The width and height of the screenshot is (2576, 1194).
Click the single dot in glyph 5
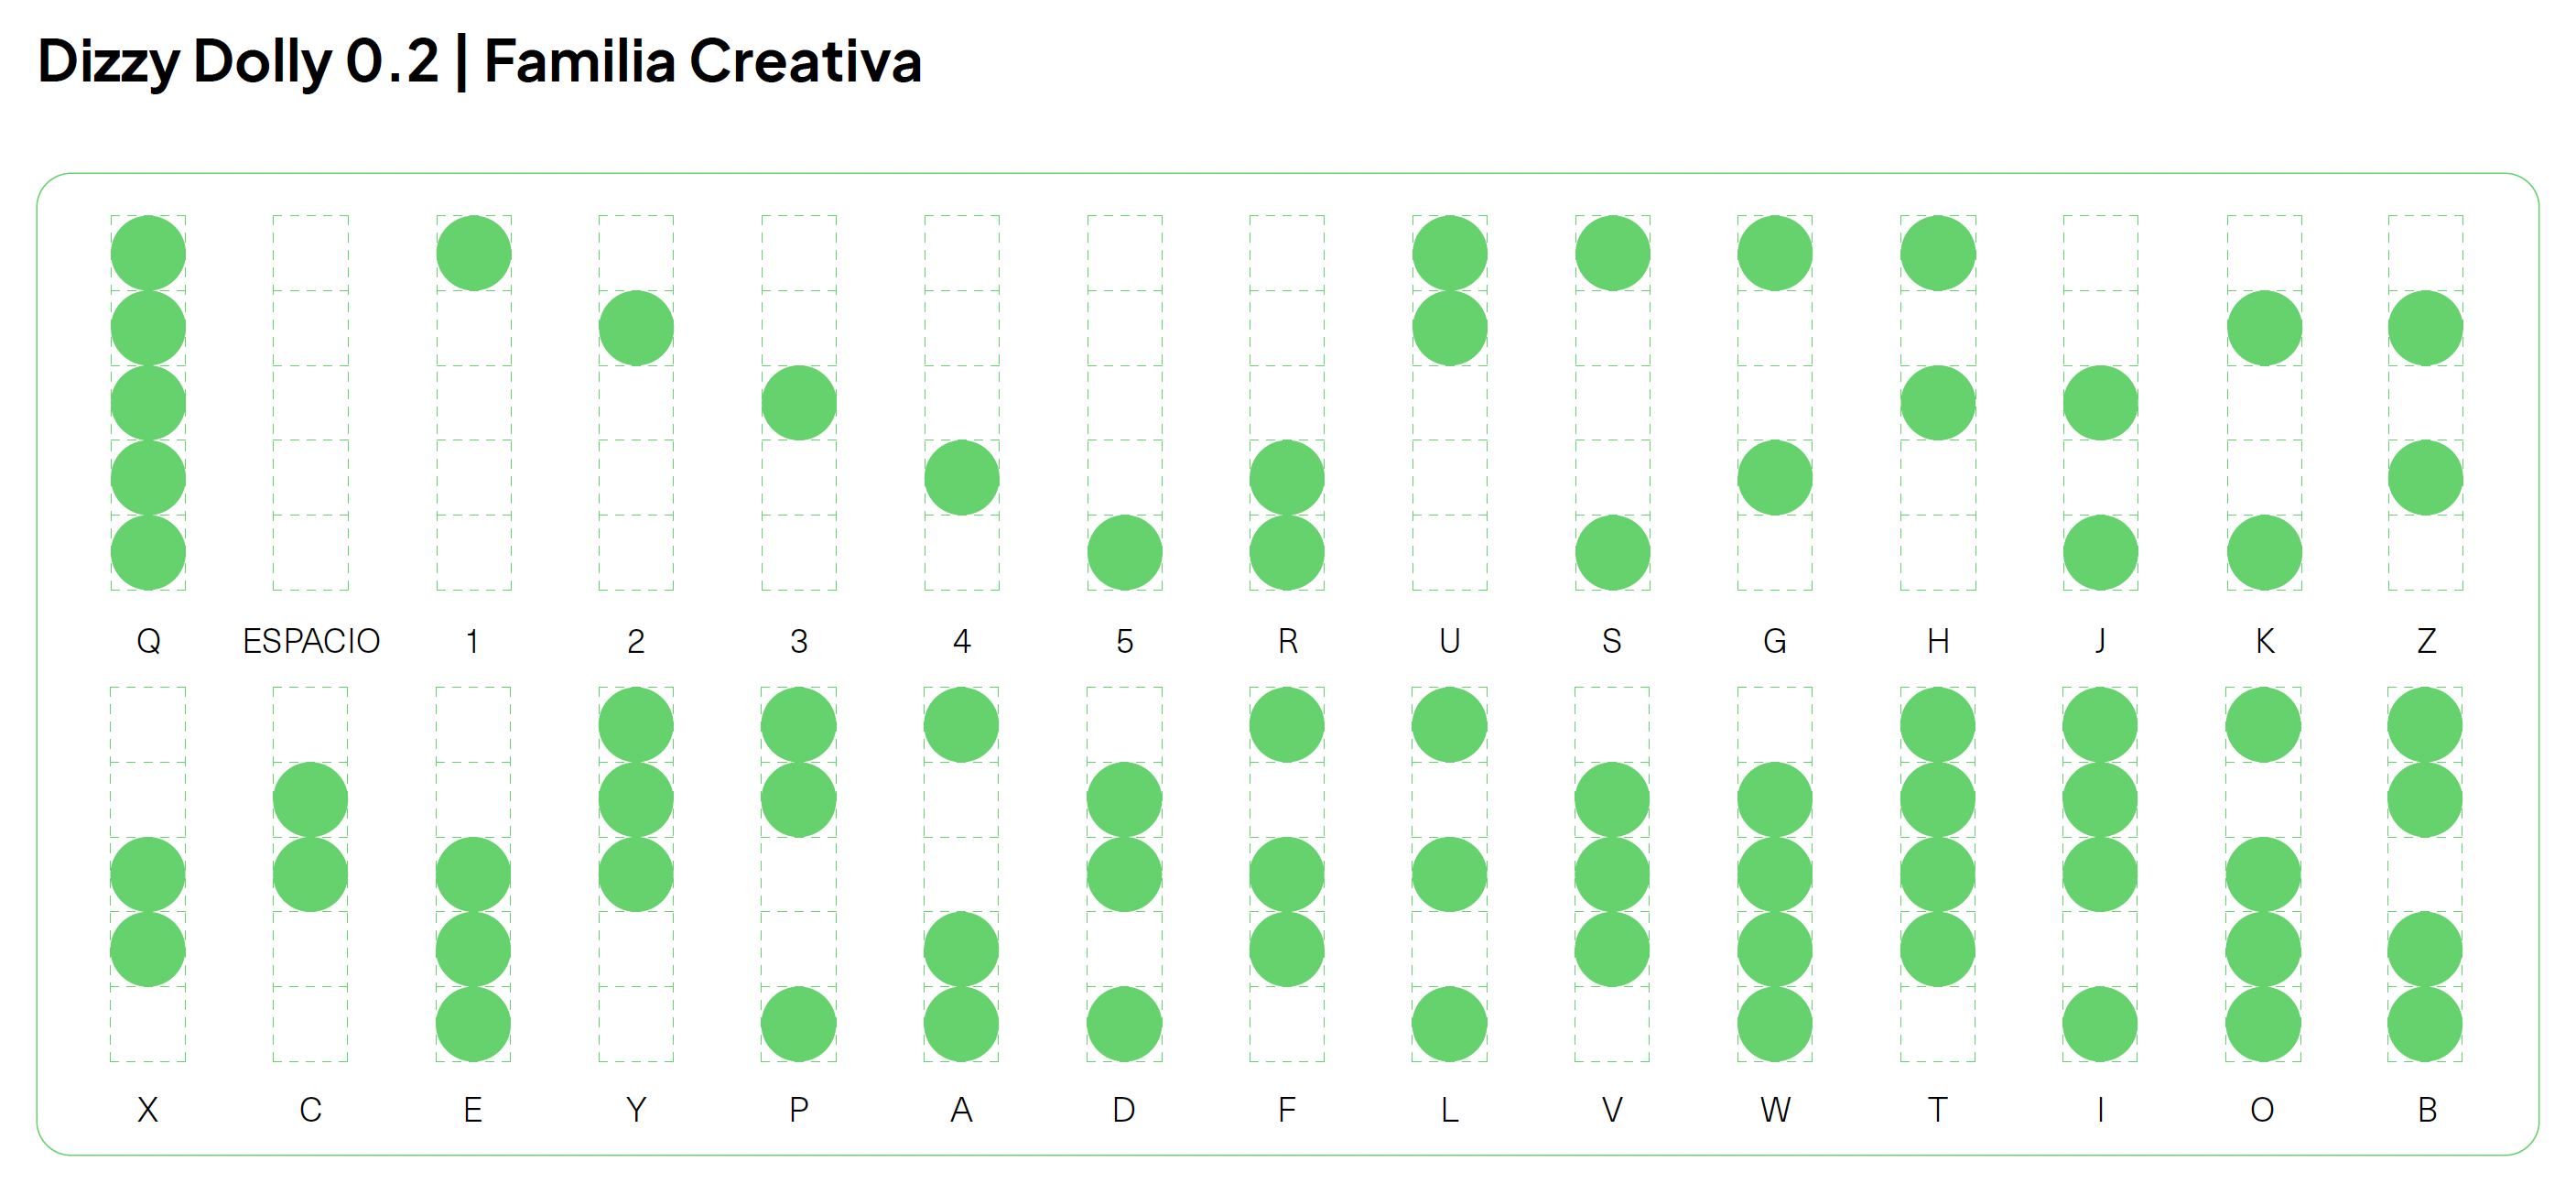[1125, 553]
